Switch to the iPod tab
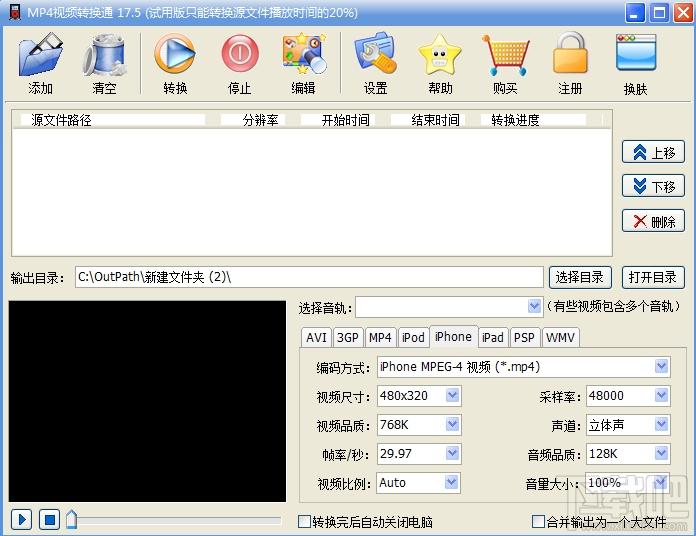The height and width of the screenshot is (536, 696). [x=413, y=338]
